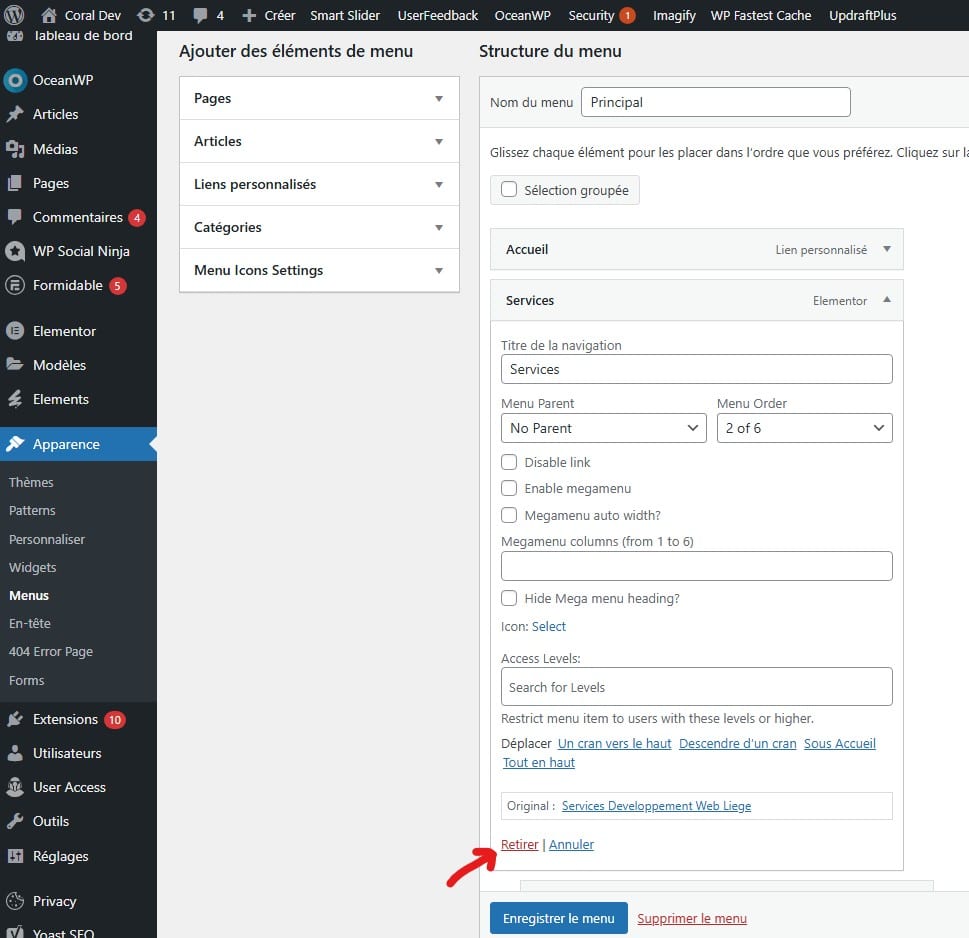The width and height of the screenshot is (969, 938).
Task: Click the Commentaires badge showing 4
Action: pos(137,218)
